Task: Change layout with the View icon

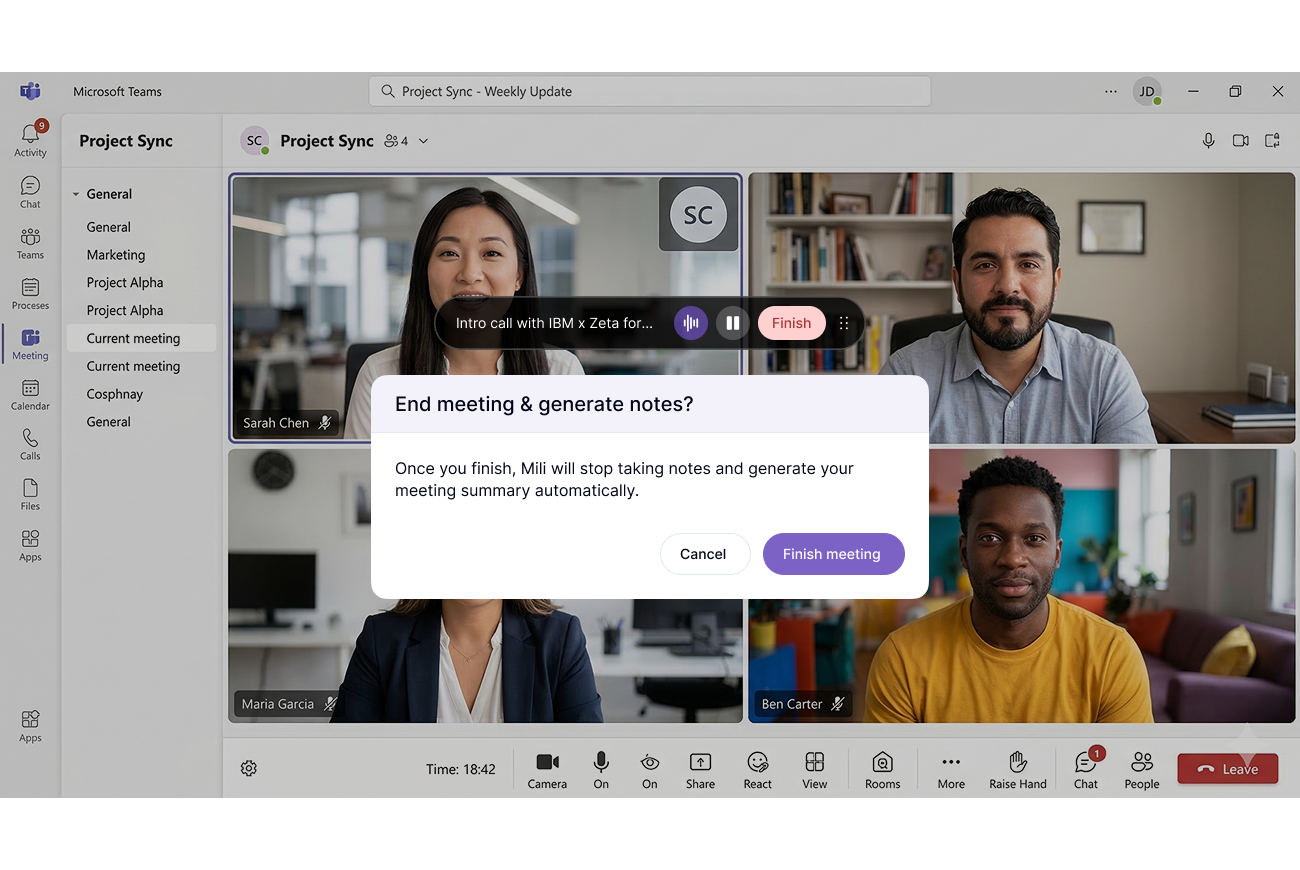Action: [x=814, y=770]
